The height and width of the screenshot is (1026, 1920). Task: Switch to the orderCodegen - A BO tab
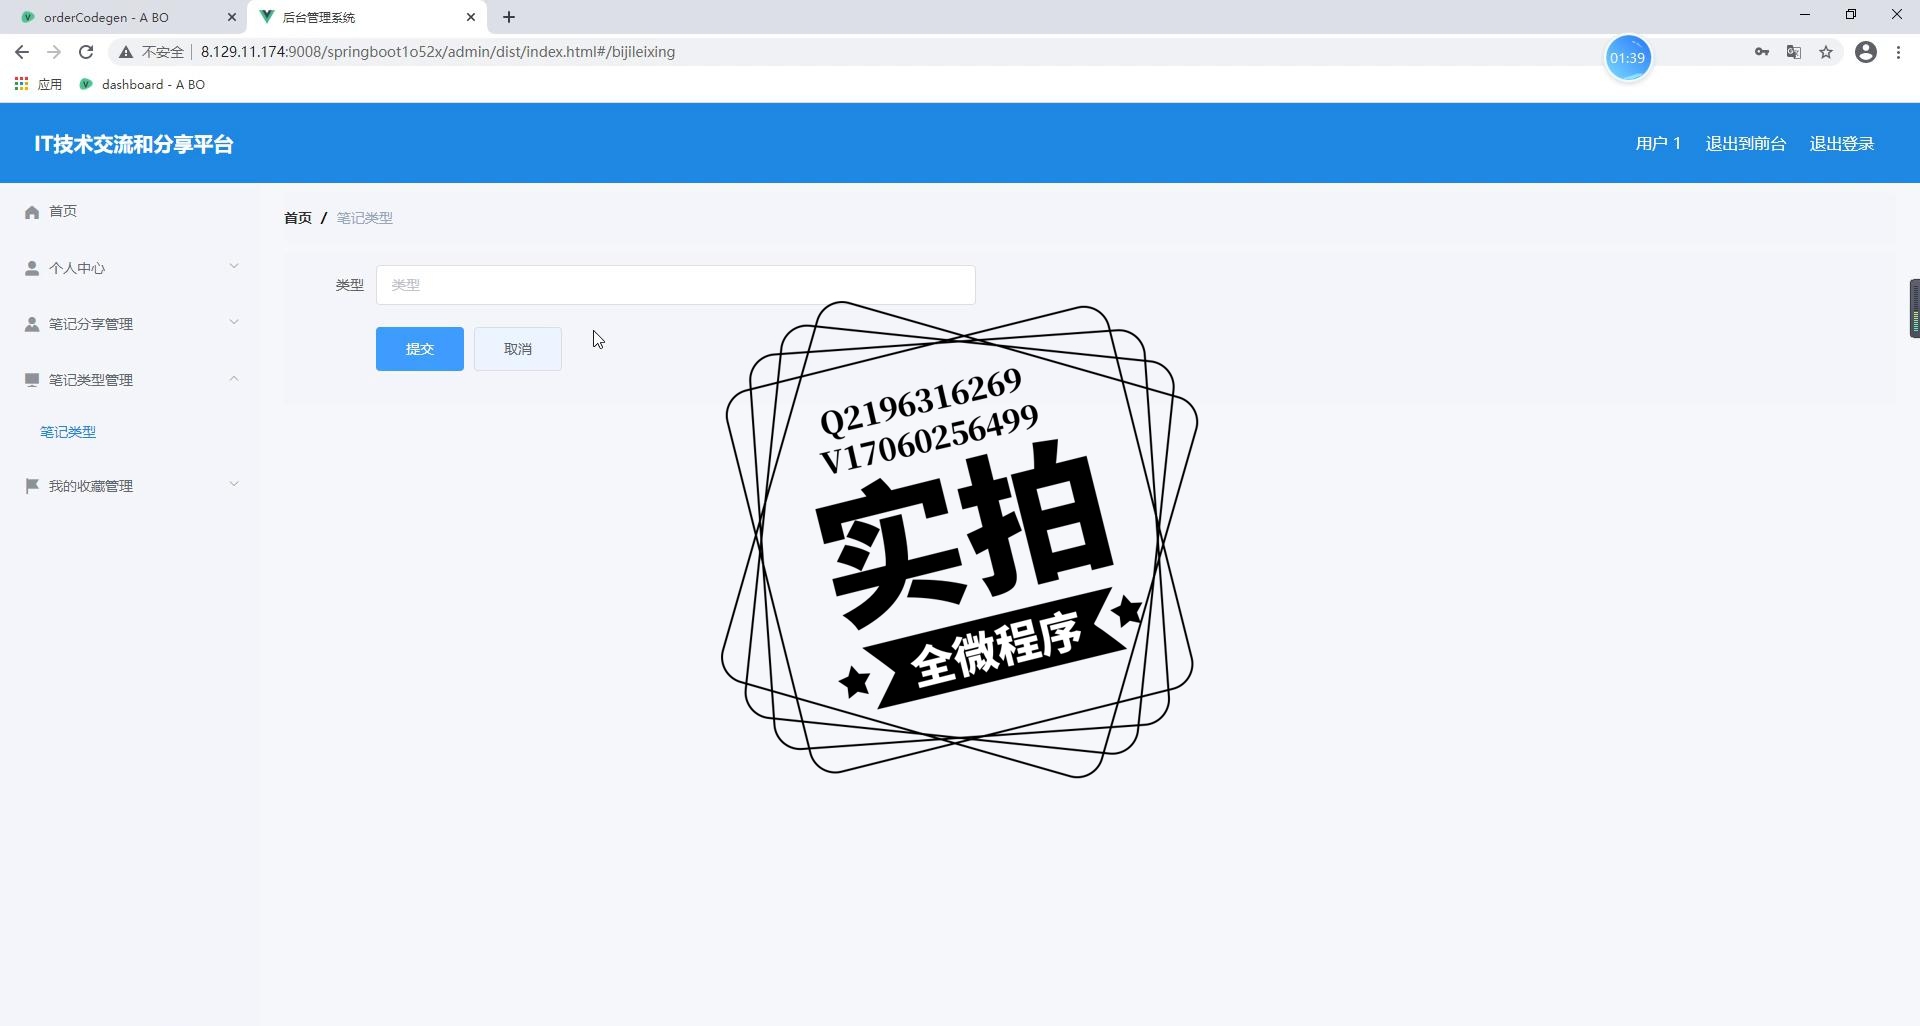click(x=123, y=17)
